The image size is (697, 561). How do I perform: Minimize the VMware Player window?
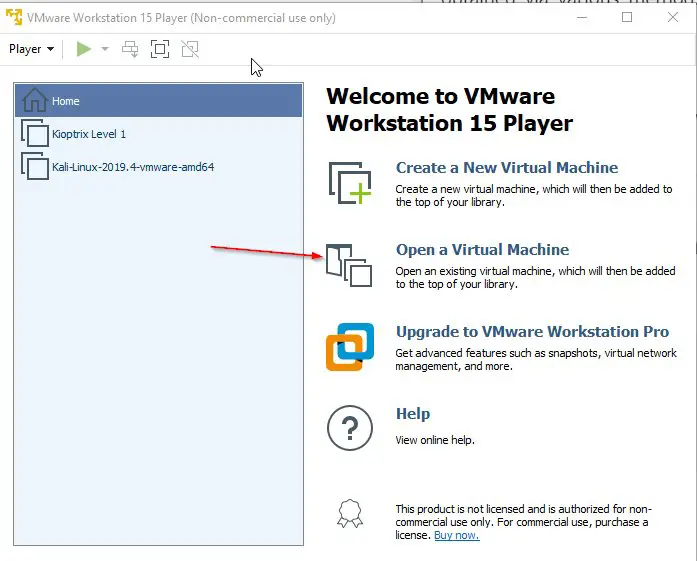tap(582, 17)
